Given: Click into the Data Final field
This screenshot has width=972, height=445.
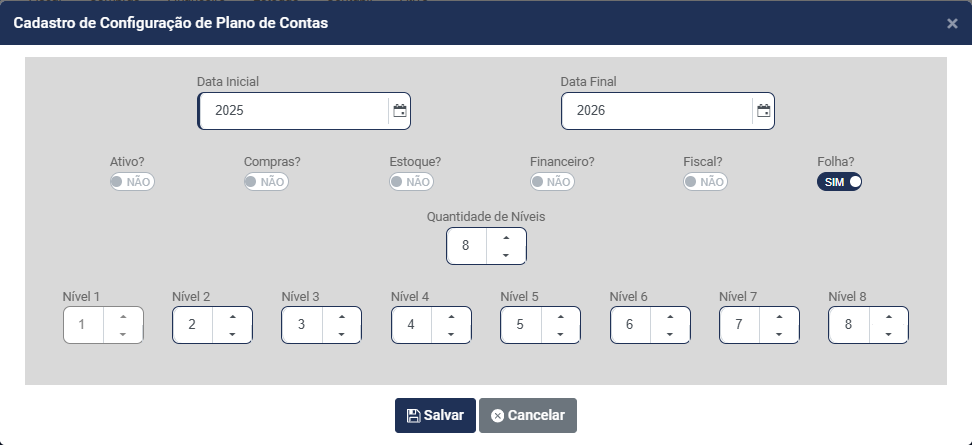Looking at the screenshot, I should pos(656,111).
